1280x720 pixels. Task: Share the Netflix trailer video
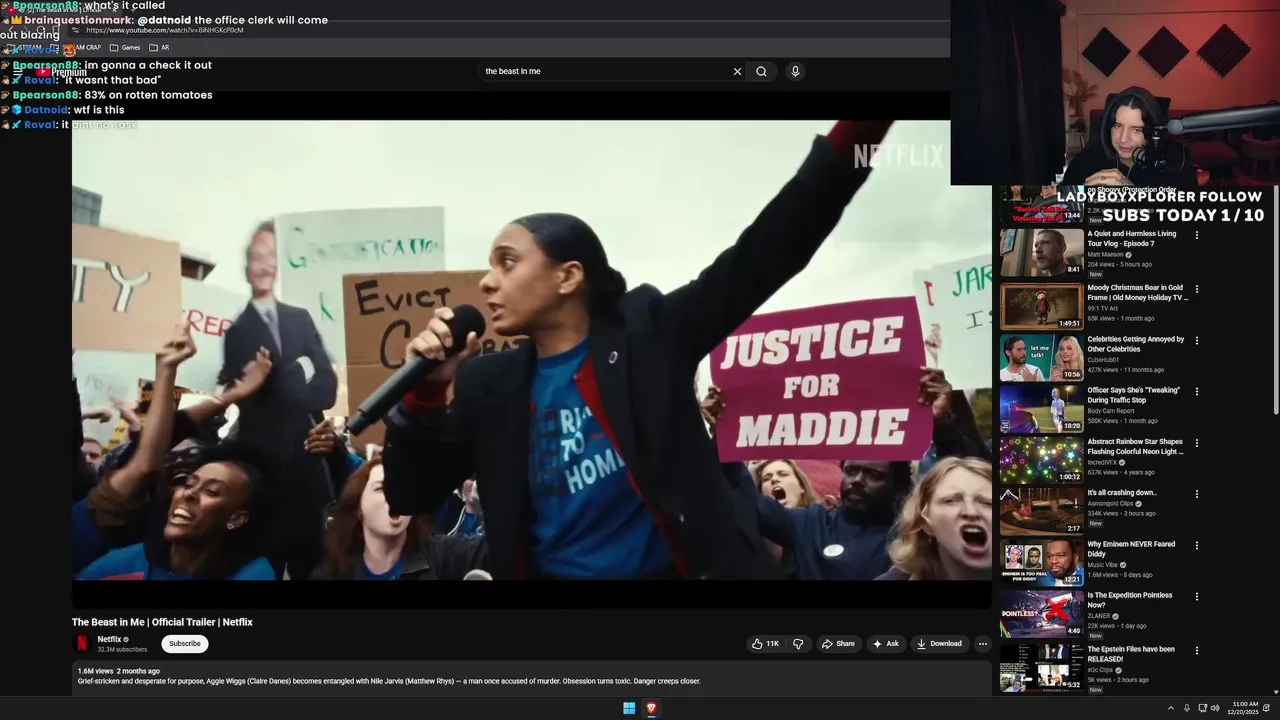click(838, 644)
